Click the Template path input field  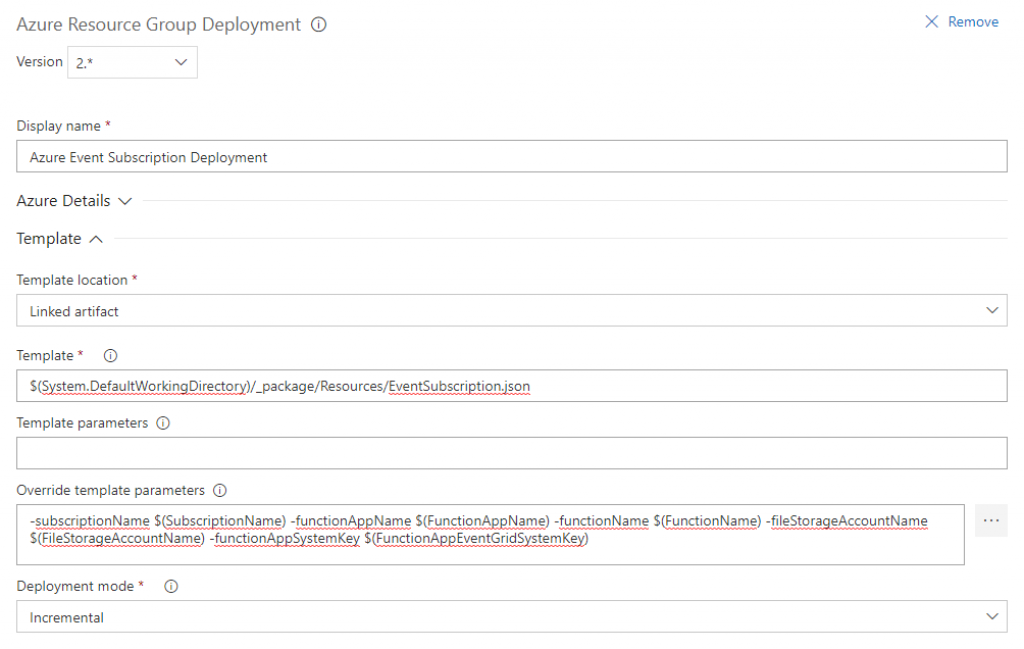[512, 386]
